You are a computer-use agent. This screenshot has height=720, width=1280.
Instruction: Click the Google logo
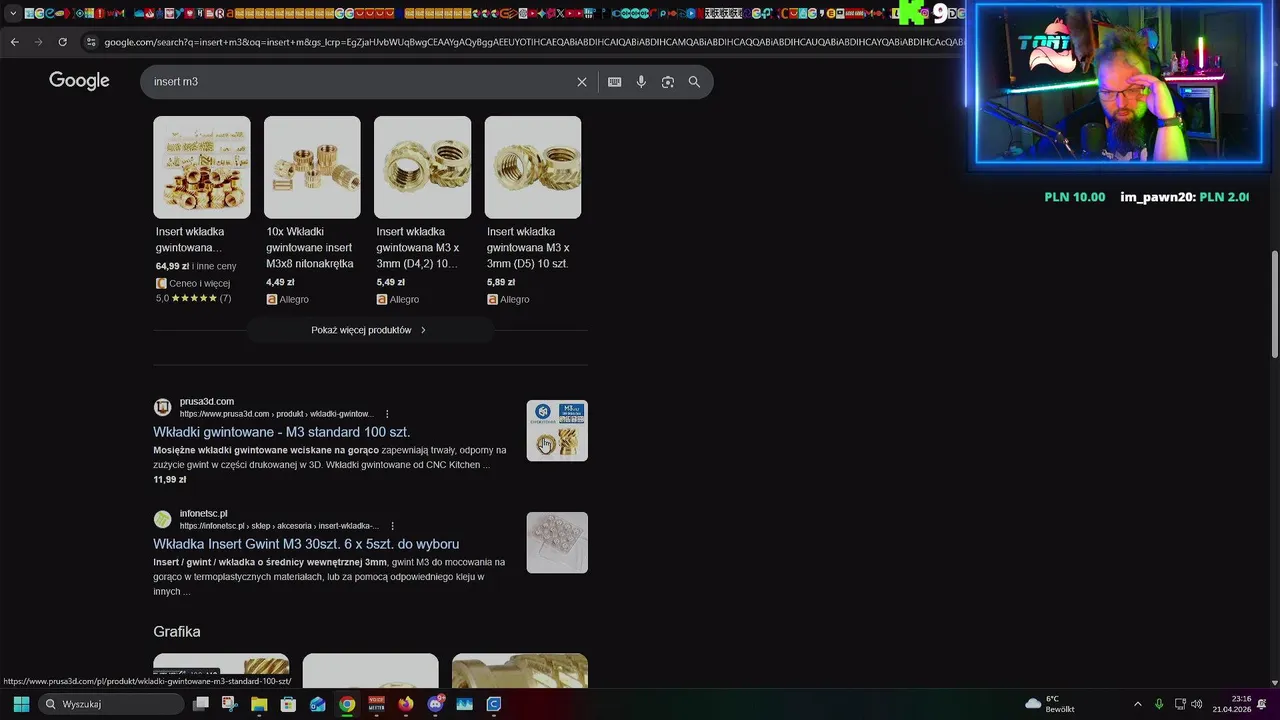coord(79,81)
